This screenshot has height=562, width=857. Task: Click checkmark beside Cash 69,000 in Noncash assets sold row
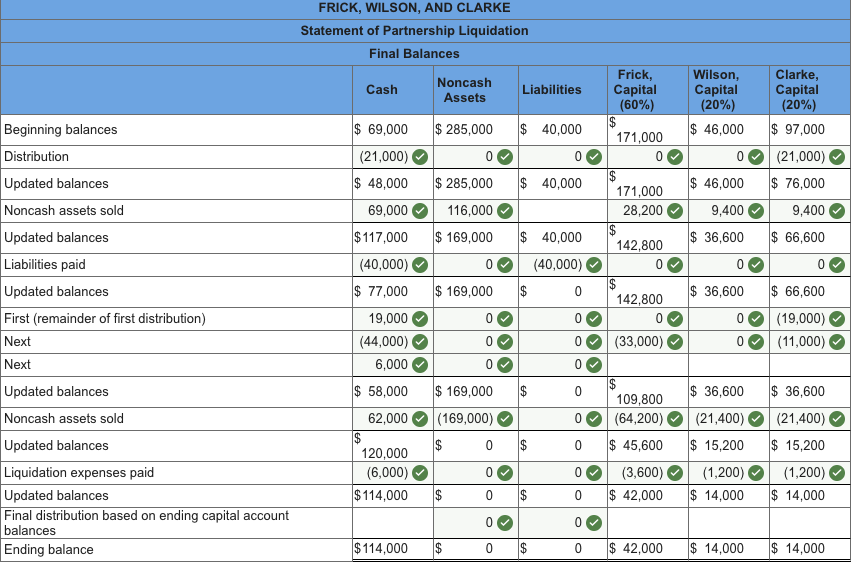[420, 210]
